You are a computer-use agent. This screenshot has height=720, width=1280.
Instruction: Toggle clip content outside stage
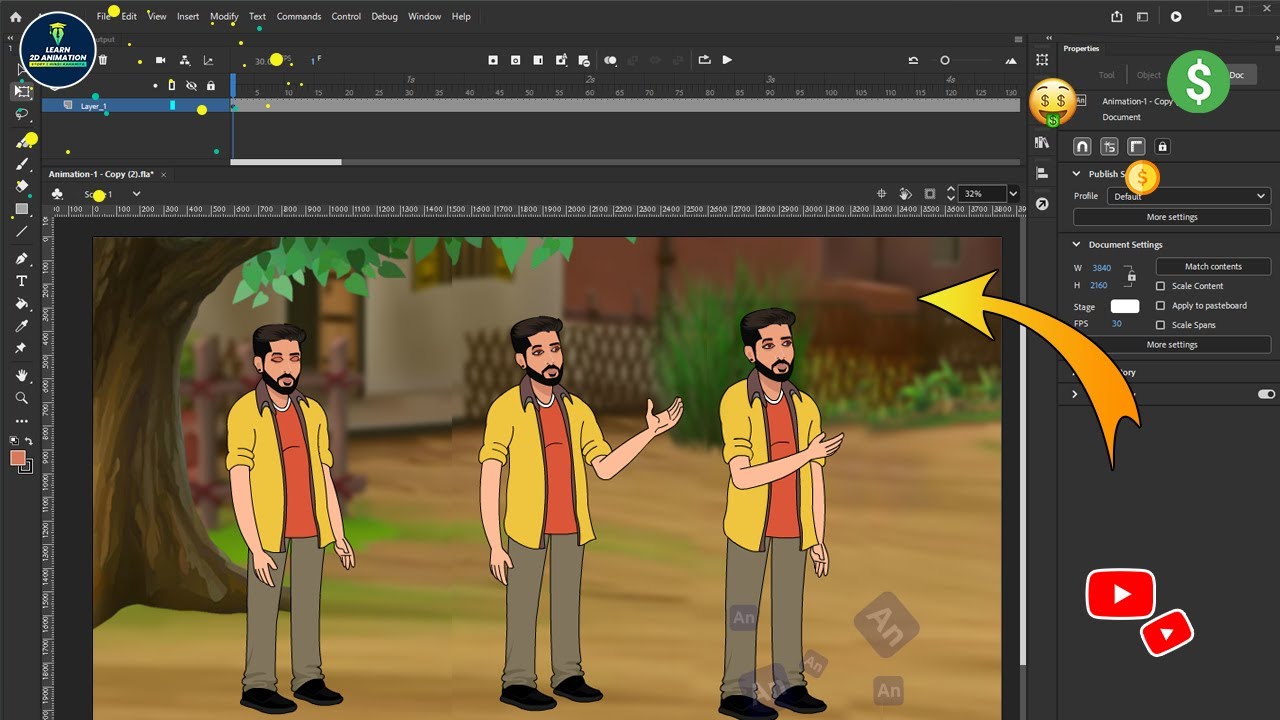click(930, 193)
